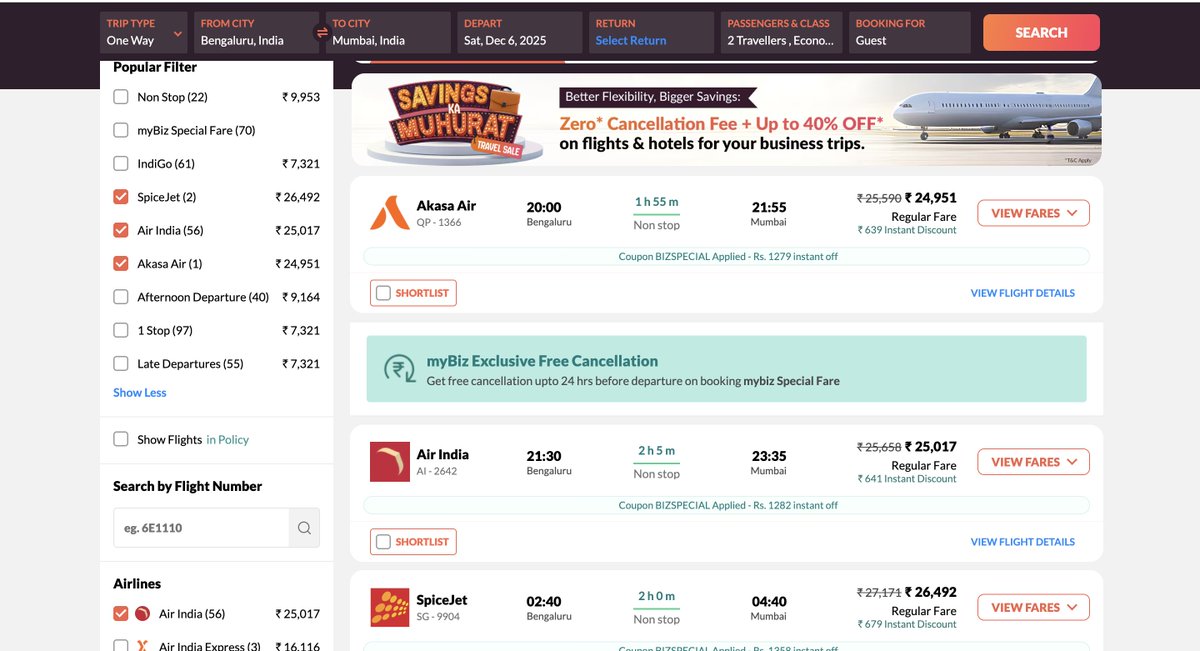
Task: Click the myBiz Exclusive Free Cancellation banner
Action: point(726,369)
